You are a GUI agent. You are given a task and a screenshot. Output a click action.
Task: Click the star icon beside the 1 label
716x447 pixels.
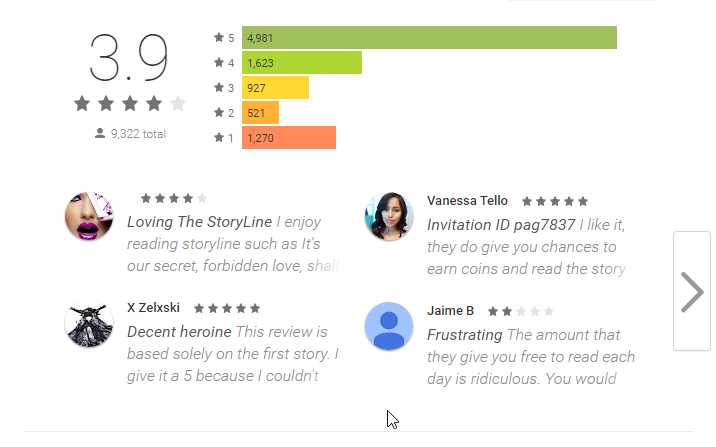218,138
